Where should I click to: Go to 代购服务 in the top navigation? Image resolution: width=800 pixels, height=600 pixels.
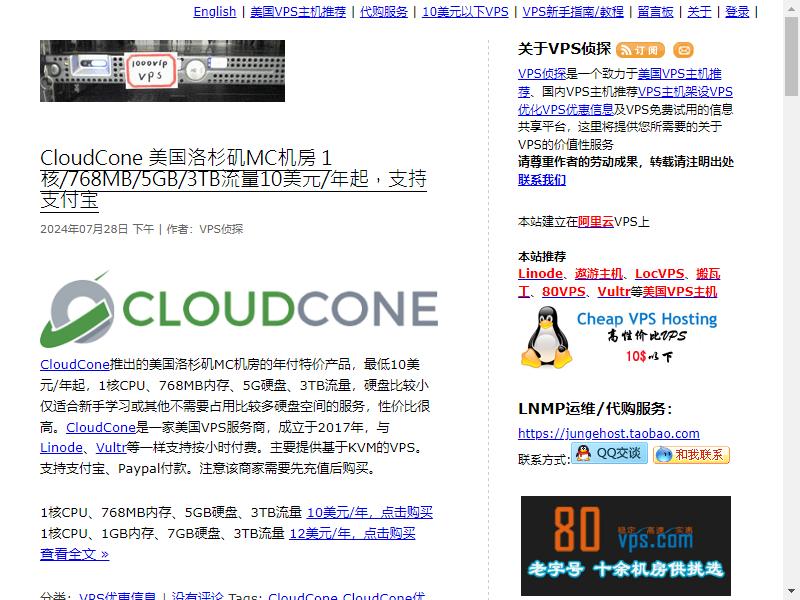pyautogui.click(x=384, y=11)
